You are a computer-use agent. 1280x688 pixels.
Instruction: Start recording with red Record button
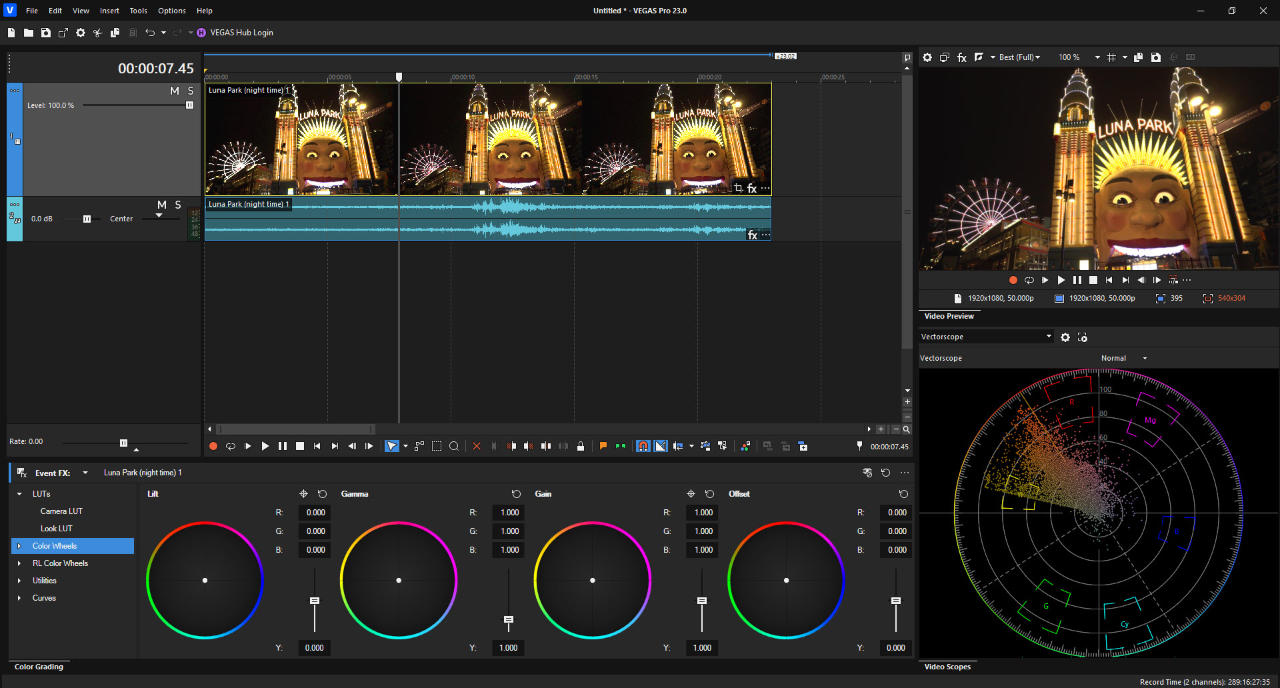coord(212,446)
